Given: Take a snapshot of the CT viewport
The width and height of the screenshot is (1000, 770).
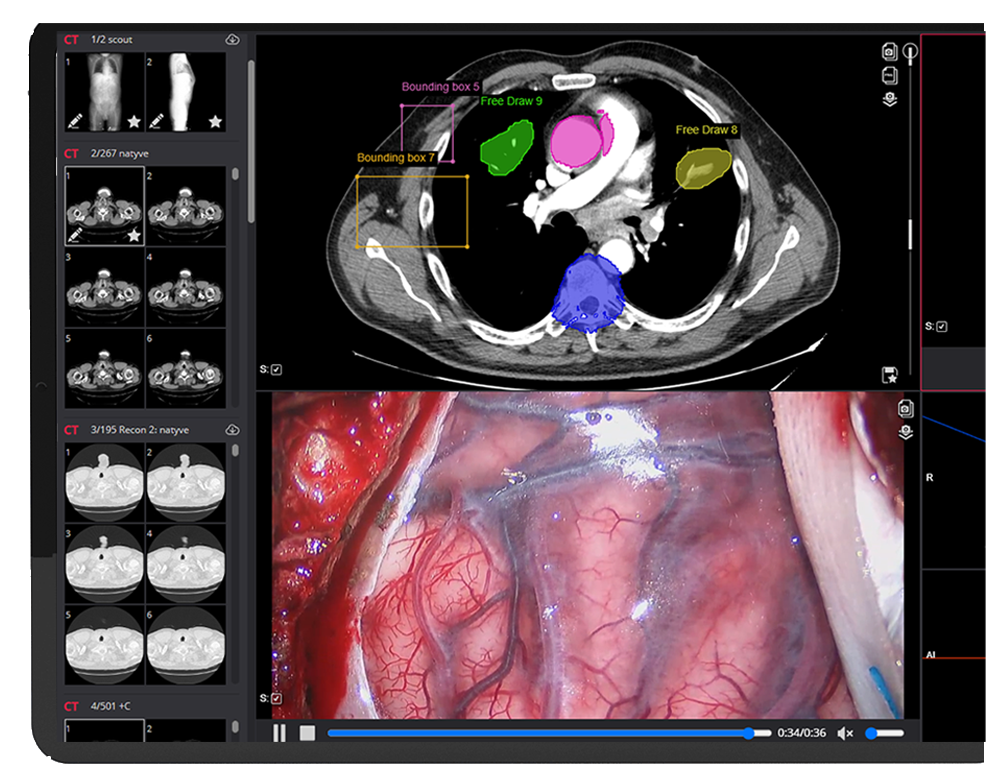Looking at the screenshot, I should coord(890,52).
